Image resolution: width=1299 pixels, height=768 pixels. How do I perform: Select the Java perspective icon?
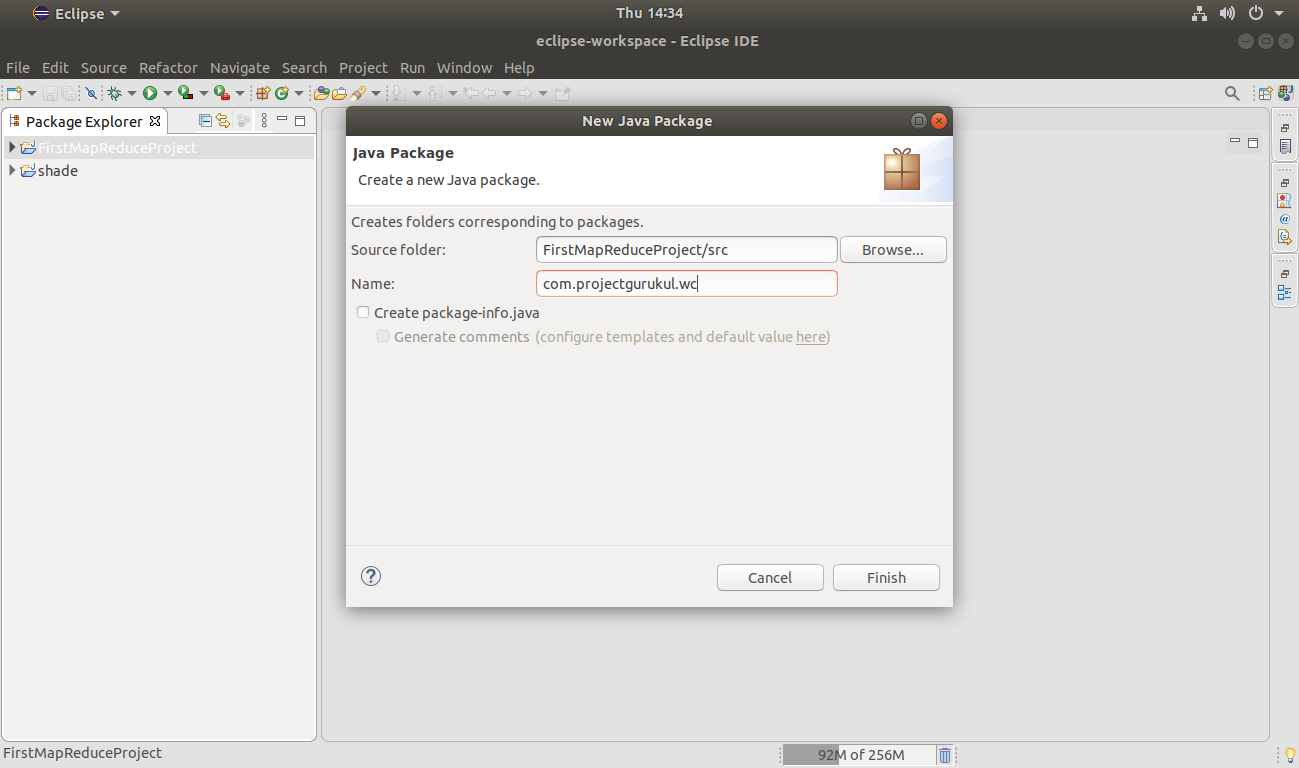click(x=1284, y=93)
